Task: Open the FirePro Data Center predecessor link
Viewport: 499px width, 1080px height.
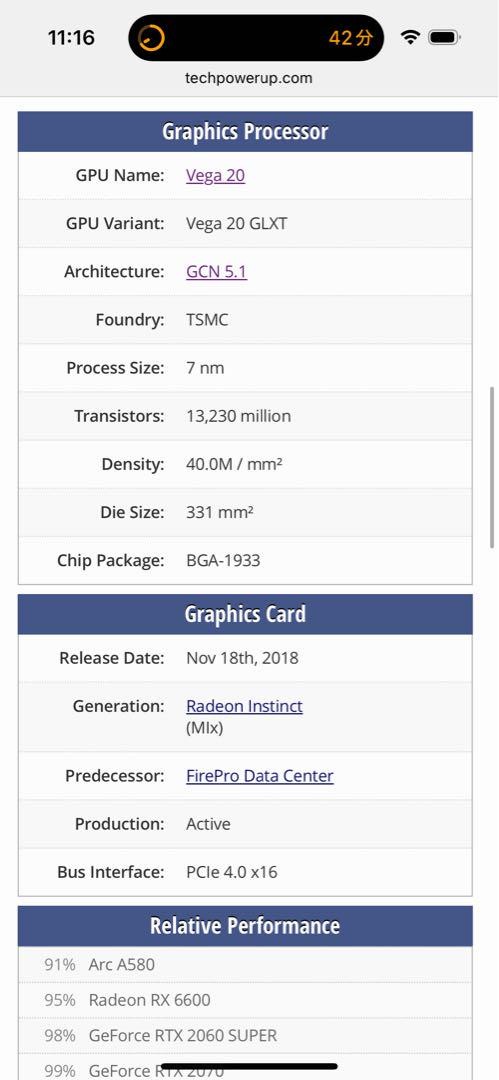Action: pyautogui.click(x=260, y=776)
